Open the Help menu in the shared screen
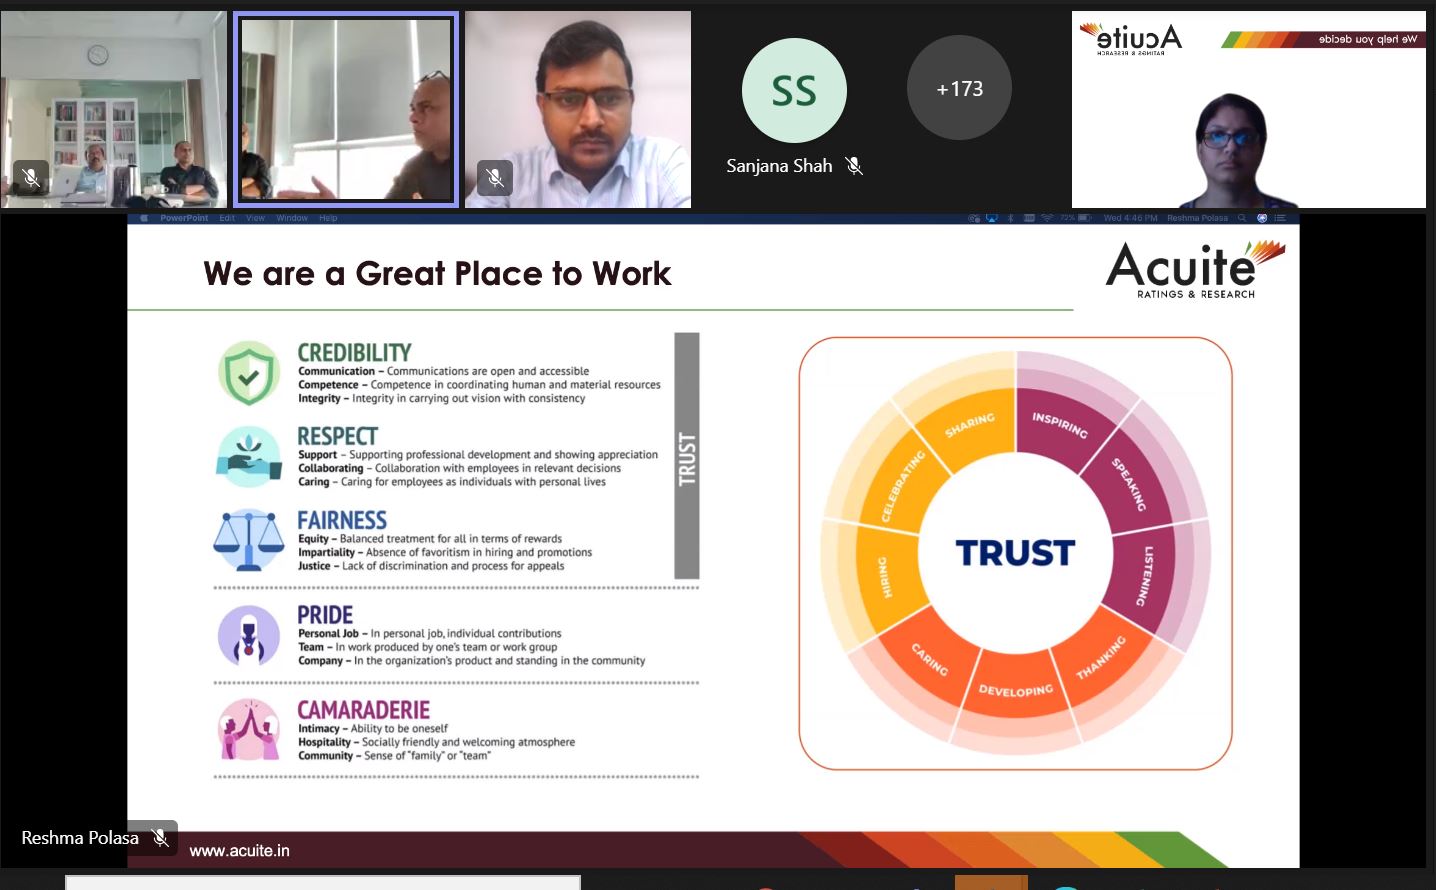 [328, 218]
